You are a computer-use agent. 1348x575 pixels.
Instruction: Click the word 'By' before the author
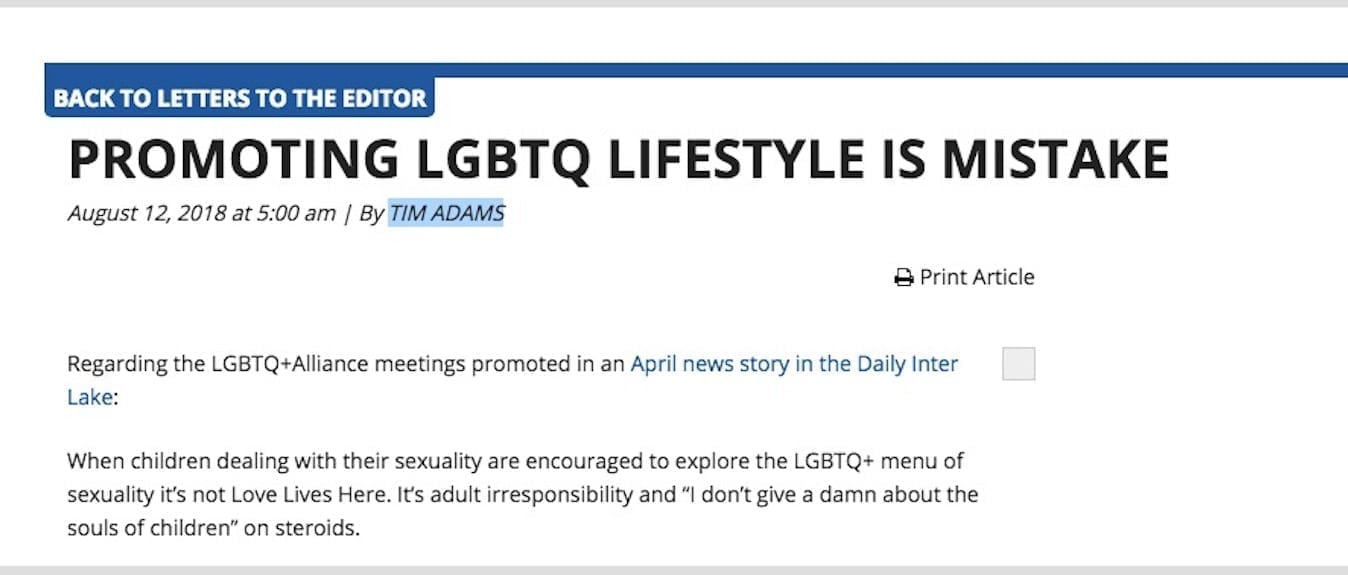[x=371, y=213]
